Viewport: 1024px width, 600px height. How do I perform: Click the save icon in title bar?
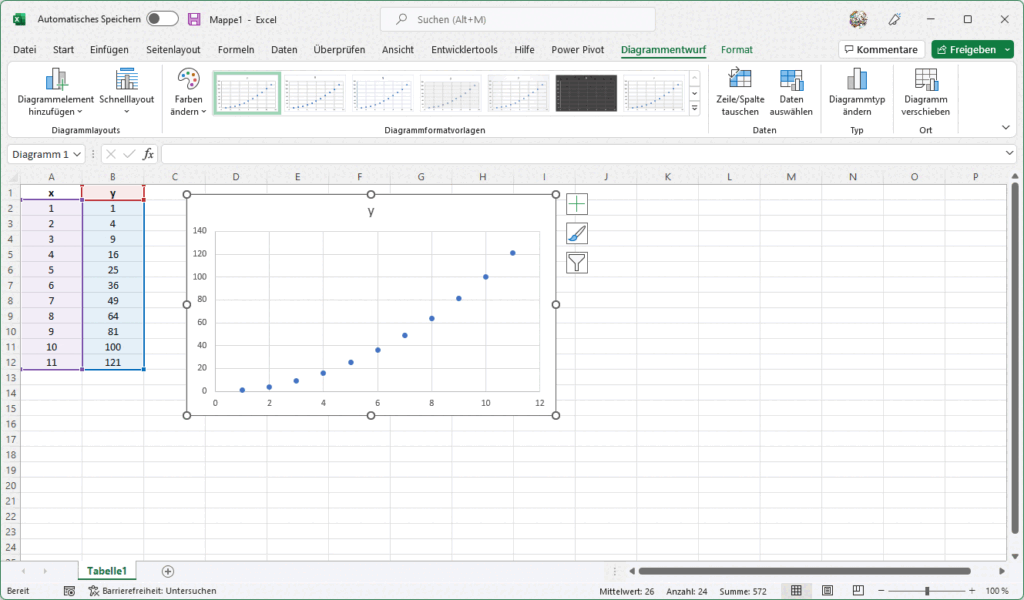[194, 19]
